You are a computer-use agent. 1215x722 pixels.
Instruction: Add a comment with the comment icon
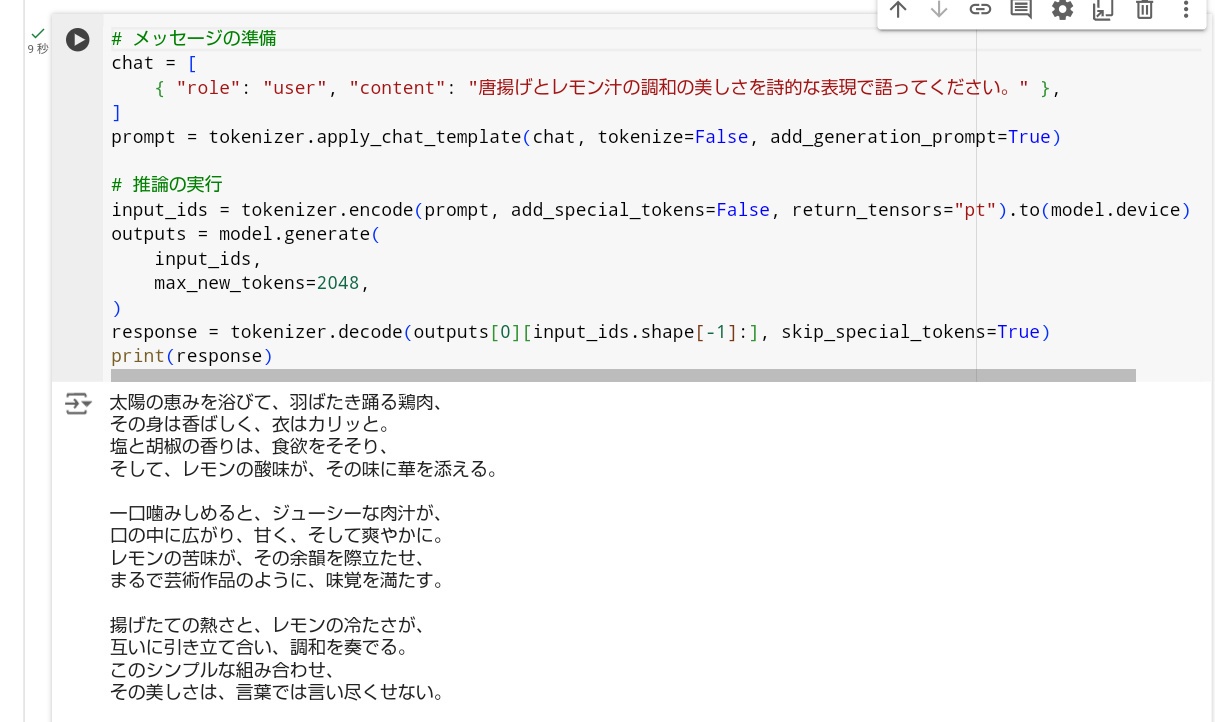coord(1021,10)
